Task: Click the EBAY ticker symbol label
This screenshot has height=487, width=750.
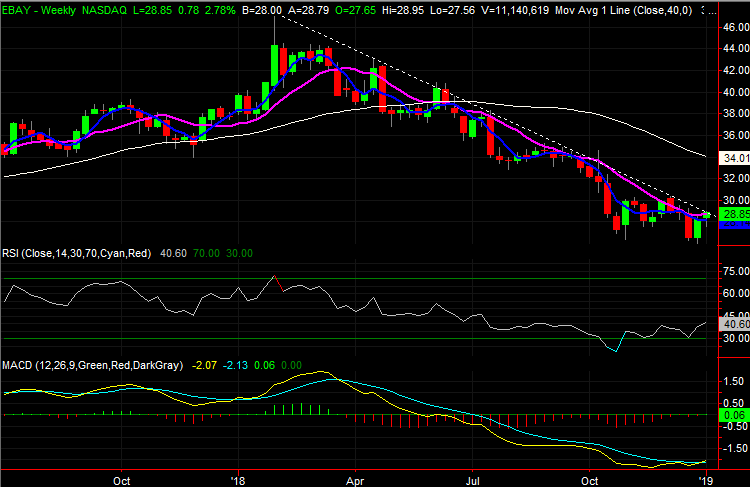Action: point(19,8)
